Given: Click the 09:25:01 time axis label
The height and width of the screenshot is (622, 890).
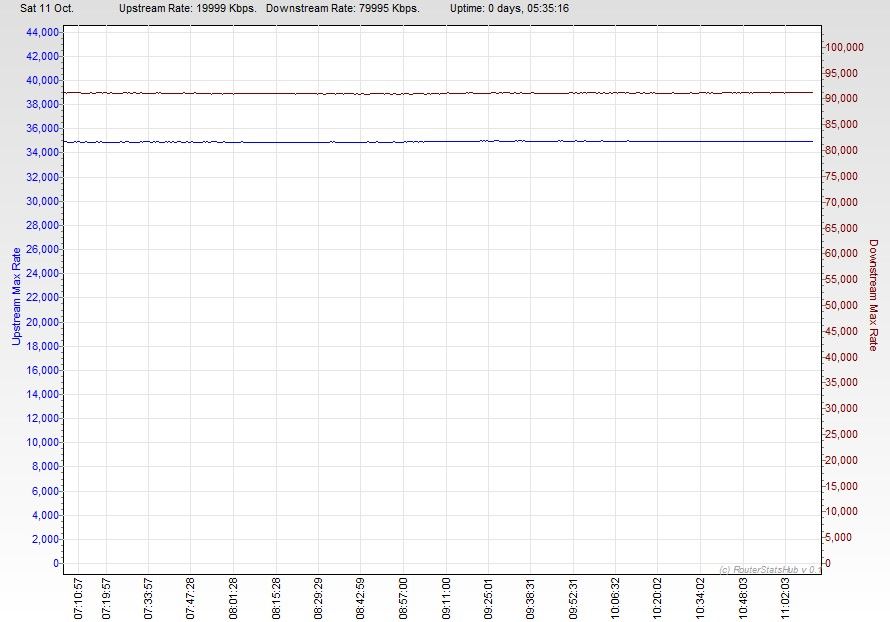Looking at the screenshot, I should coord(488,598).
